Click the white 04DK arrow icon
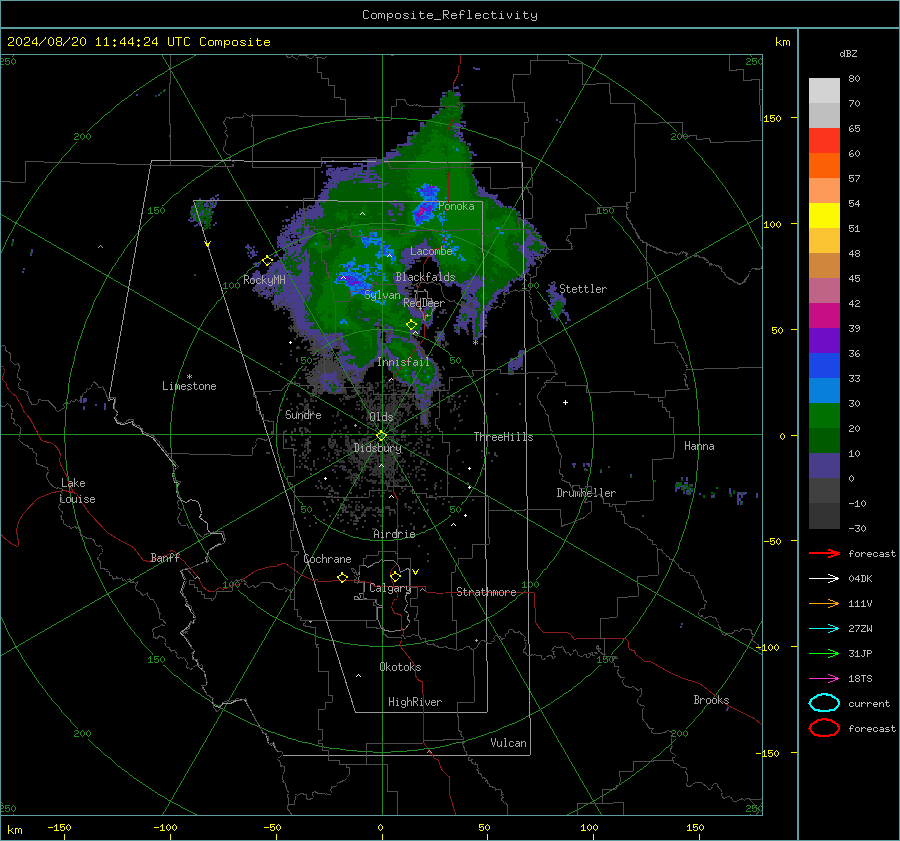 tap(824, 578)
